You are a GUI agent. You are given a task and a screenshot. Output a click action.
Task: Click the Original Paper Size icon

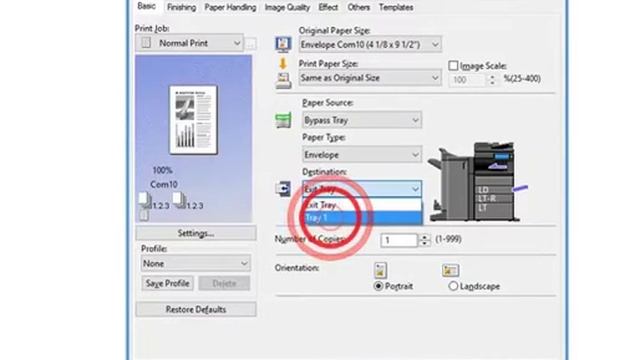[x=283, y=44]
